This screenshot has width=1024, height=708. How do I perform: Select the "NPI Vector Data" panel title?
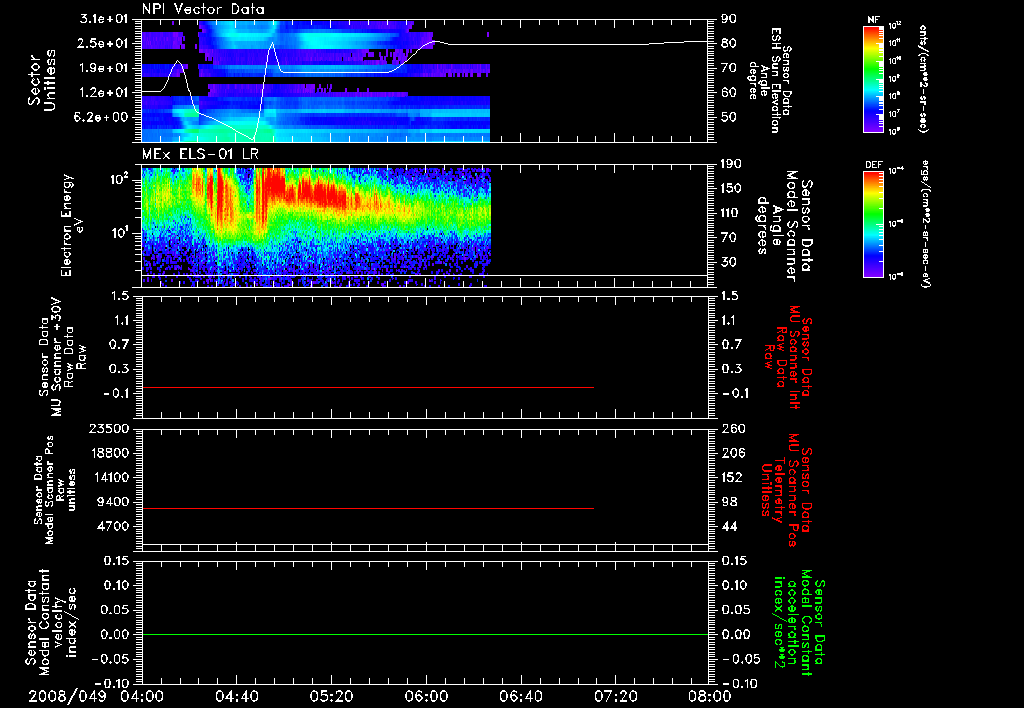[203, 9]
